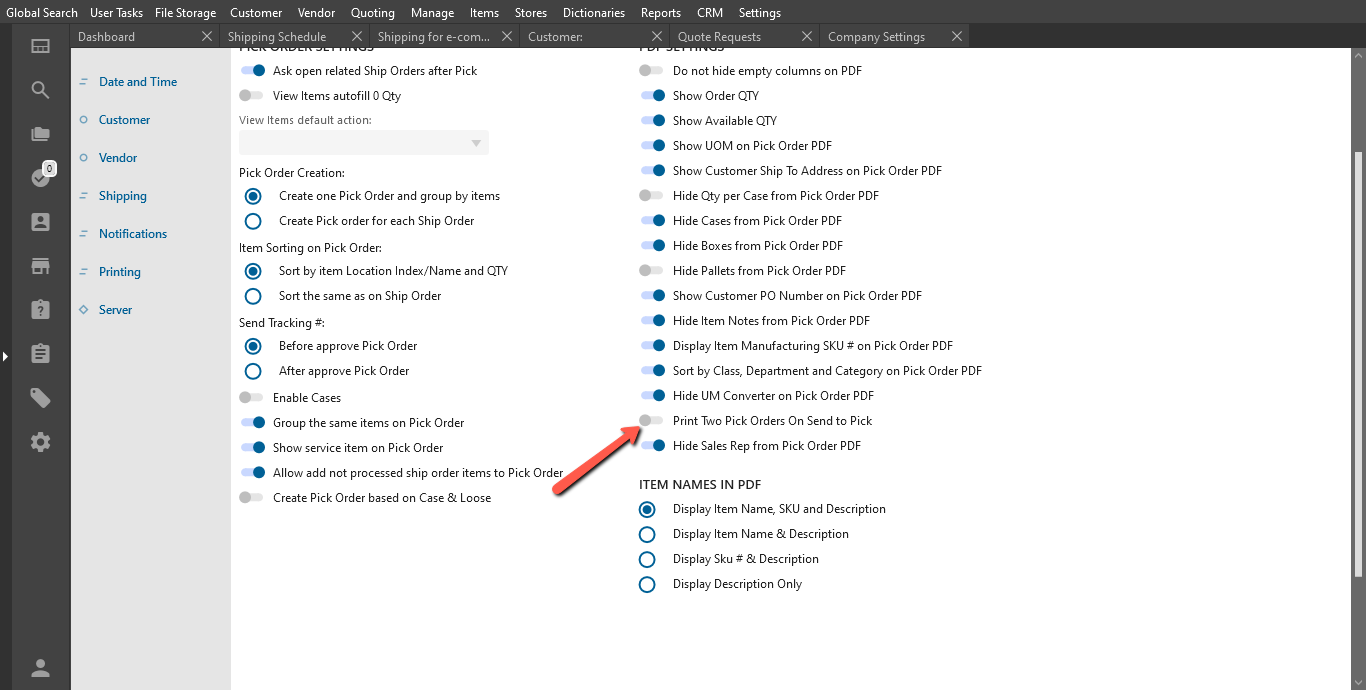Select Create Pick order for each Ship Order

(253, 221)
